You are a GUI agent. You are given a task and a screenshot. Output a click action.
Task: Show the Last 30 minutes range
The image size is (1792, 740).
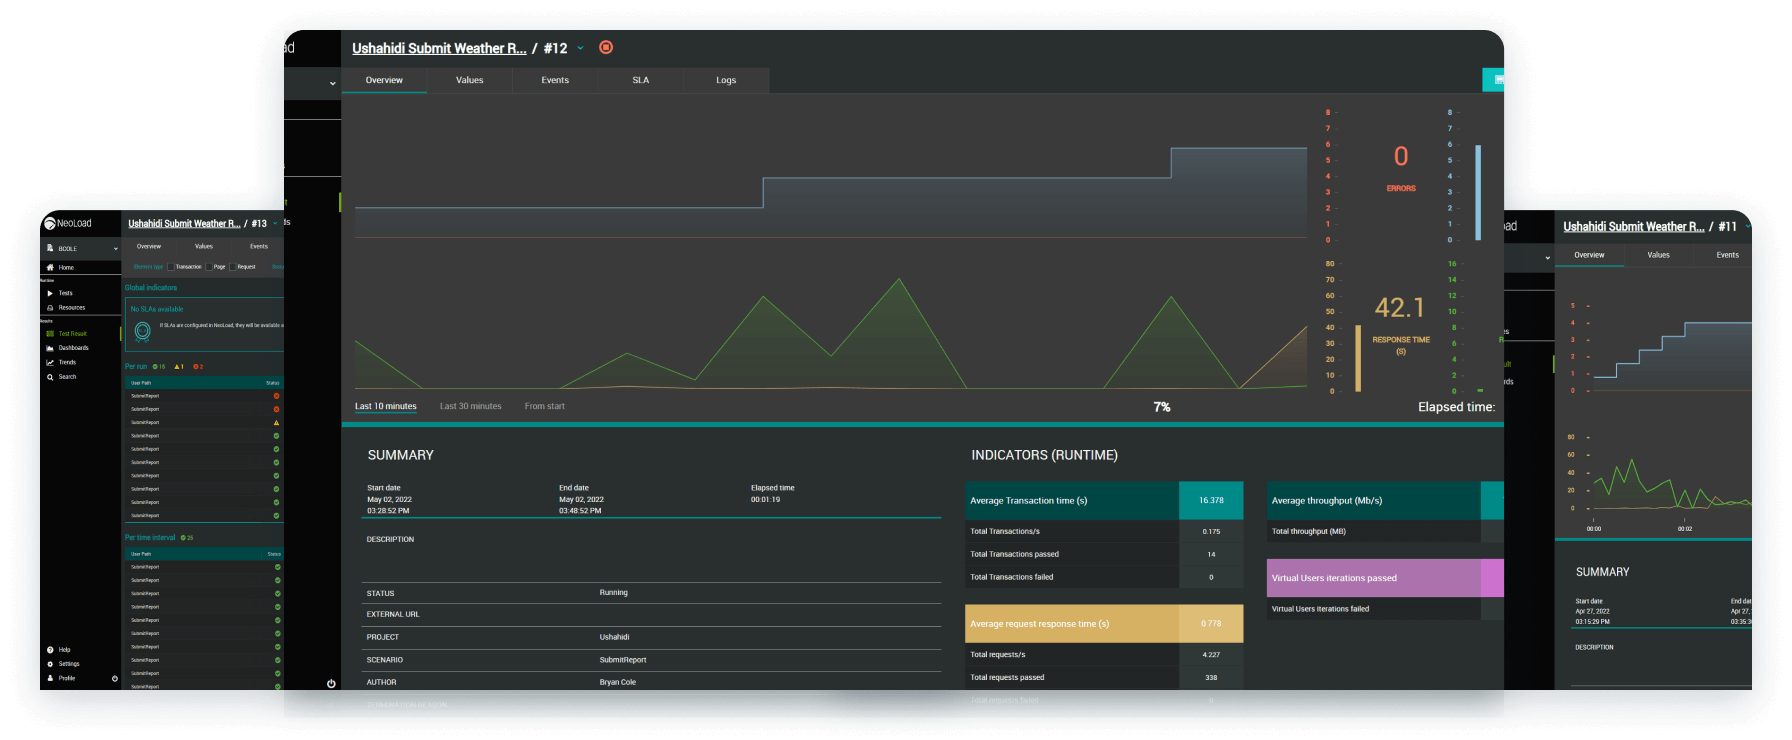tap(470, 406)
